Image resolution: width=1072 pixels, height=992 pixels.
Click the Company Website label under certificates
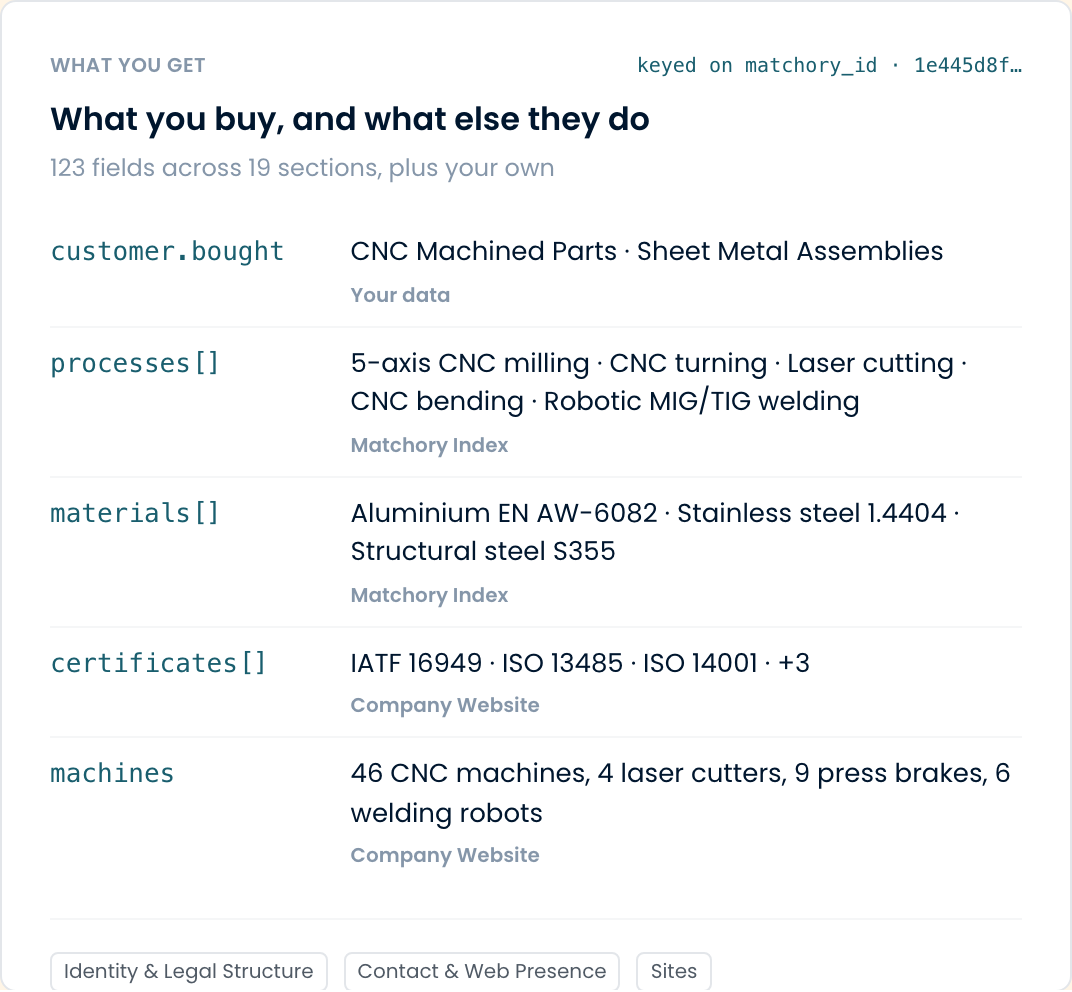coord(445,705)
